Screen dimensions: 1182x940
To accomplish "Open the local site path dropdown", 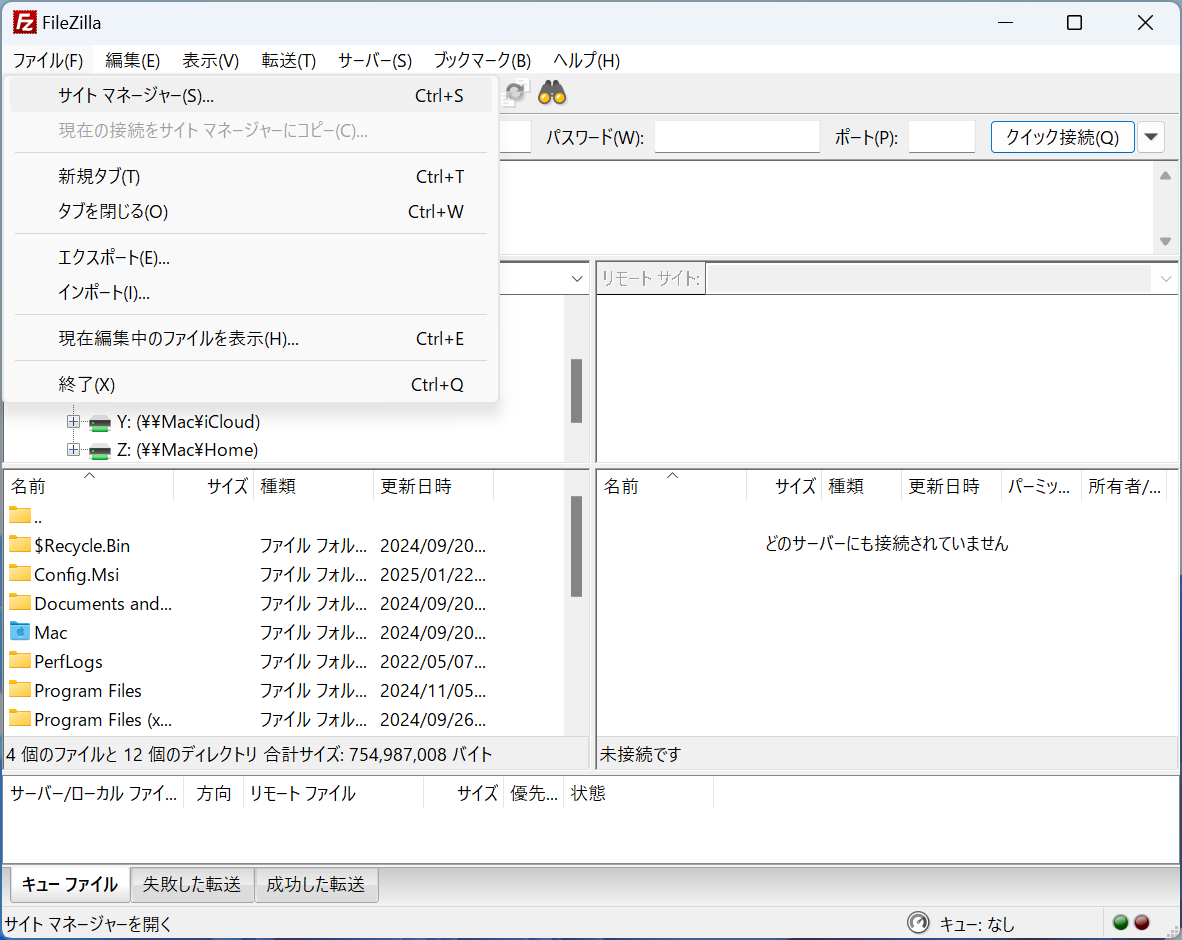I will click(577, 279).
